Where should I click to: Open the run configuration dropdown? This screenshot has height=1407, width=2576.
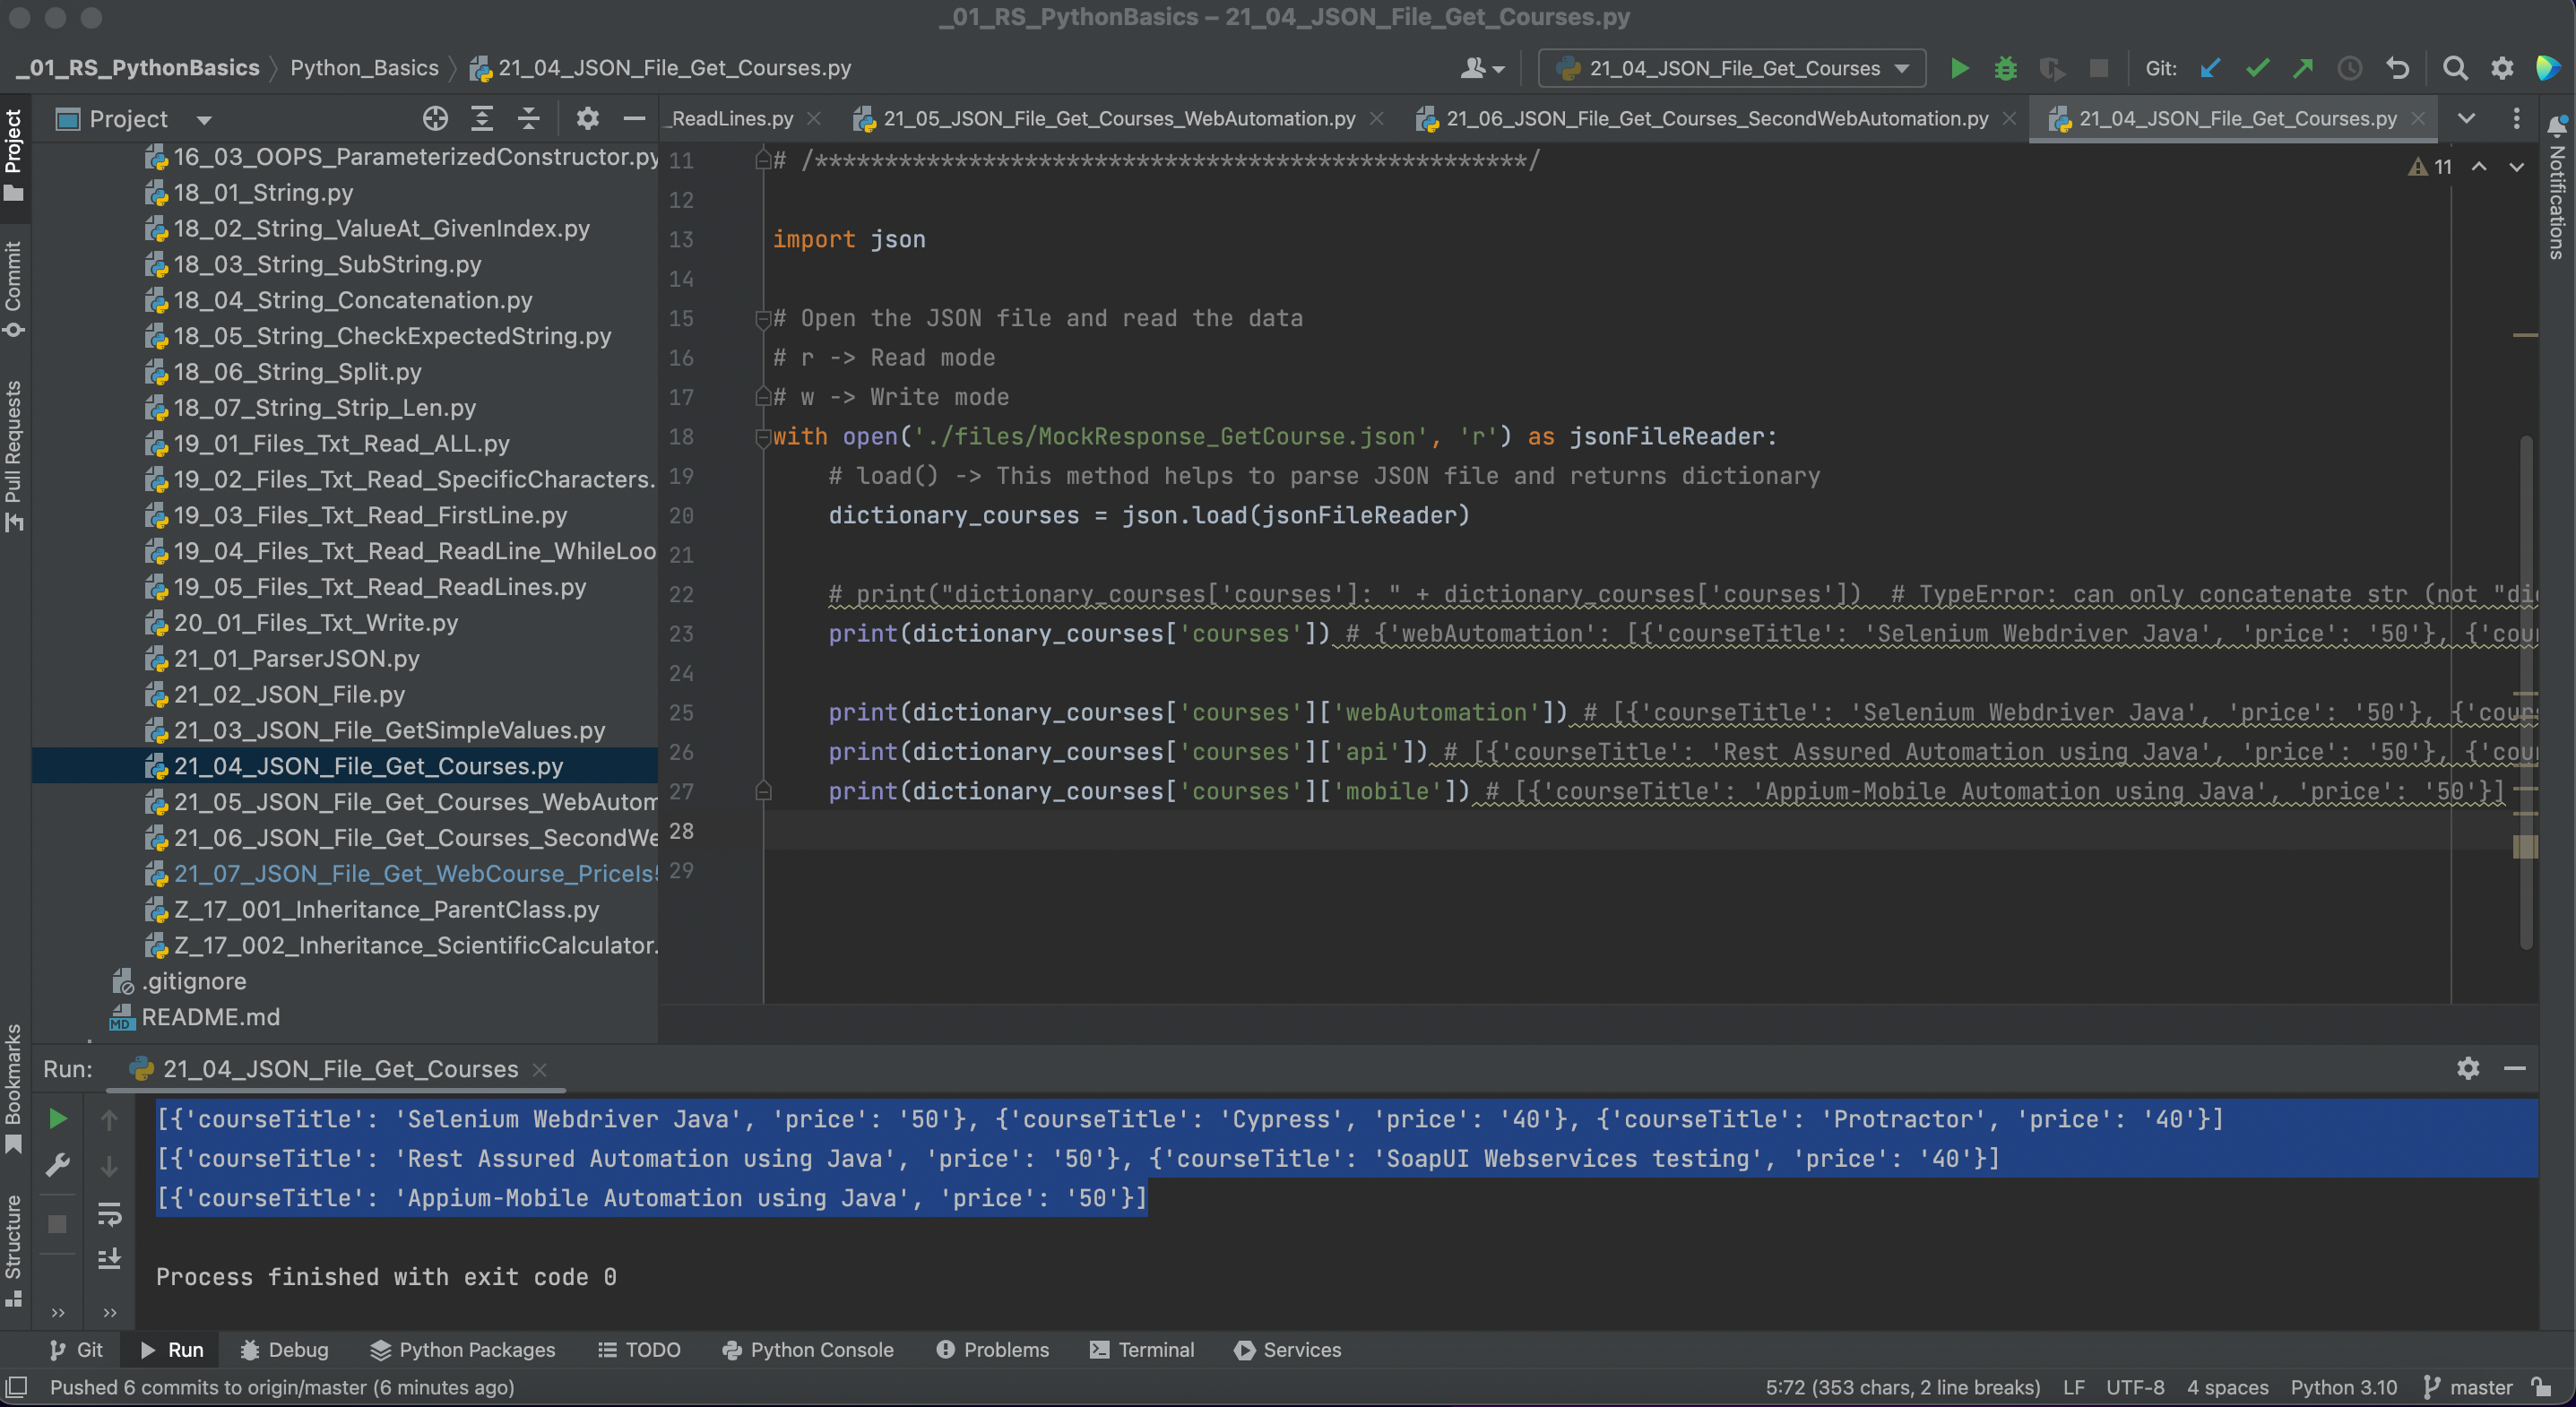pos(1732,68)
